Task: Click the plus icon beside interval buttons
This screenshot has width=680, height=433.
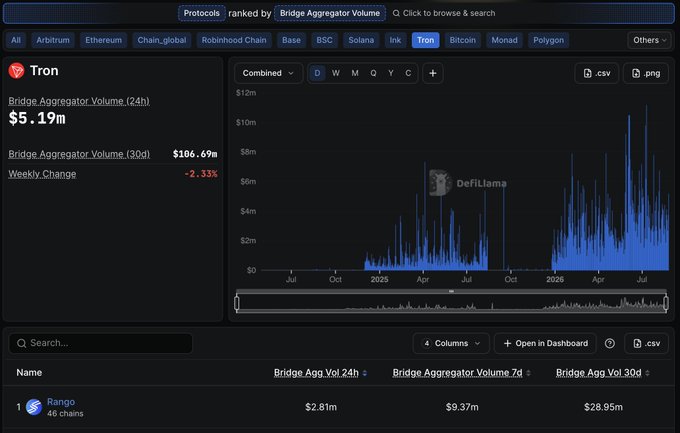Action: click(x=432, y=73)
